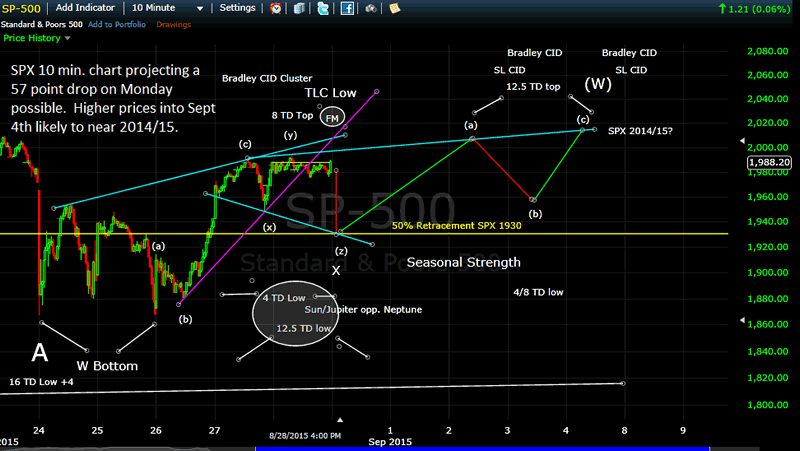Click the 1,800.00 price axis label
800x451 pixels.
(768, 405)
